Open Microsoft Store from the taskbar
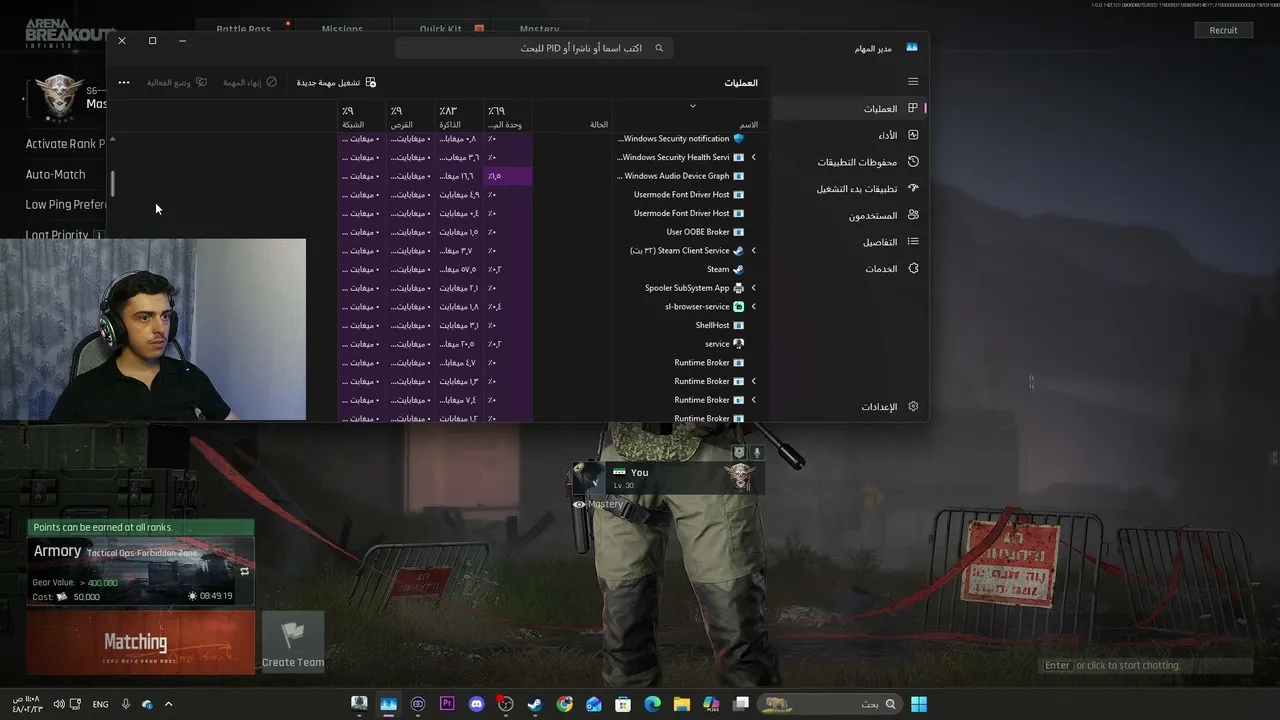The height and width of the screenshot is (720, 1280). (x=623, y=704)
